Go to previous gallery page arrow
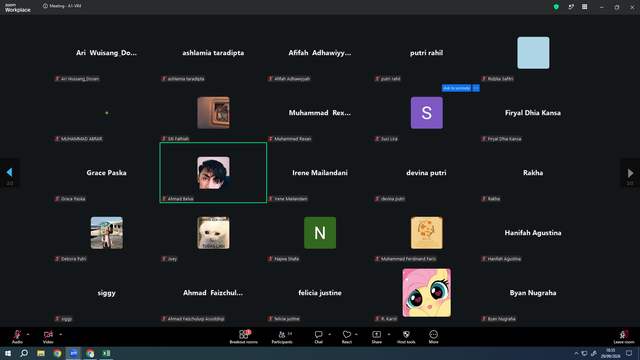Viewport: 640px width, 360px height. click(10, 173)
